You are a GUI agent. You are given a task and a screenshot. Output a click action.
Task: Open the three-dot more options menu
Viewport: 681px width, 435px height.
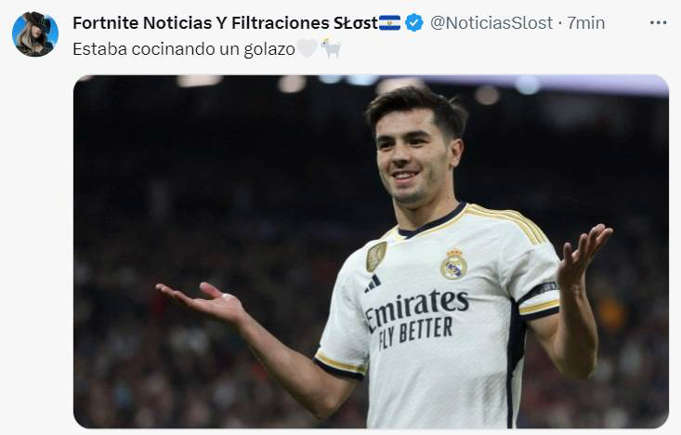point(658,23)
